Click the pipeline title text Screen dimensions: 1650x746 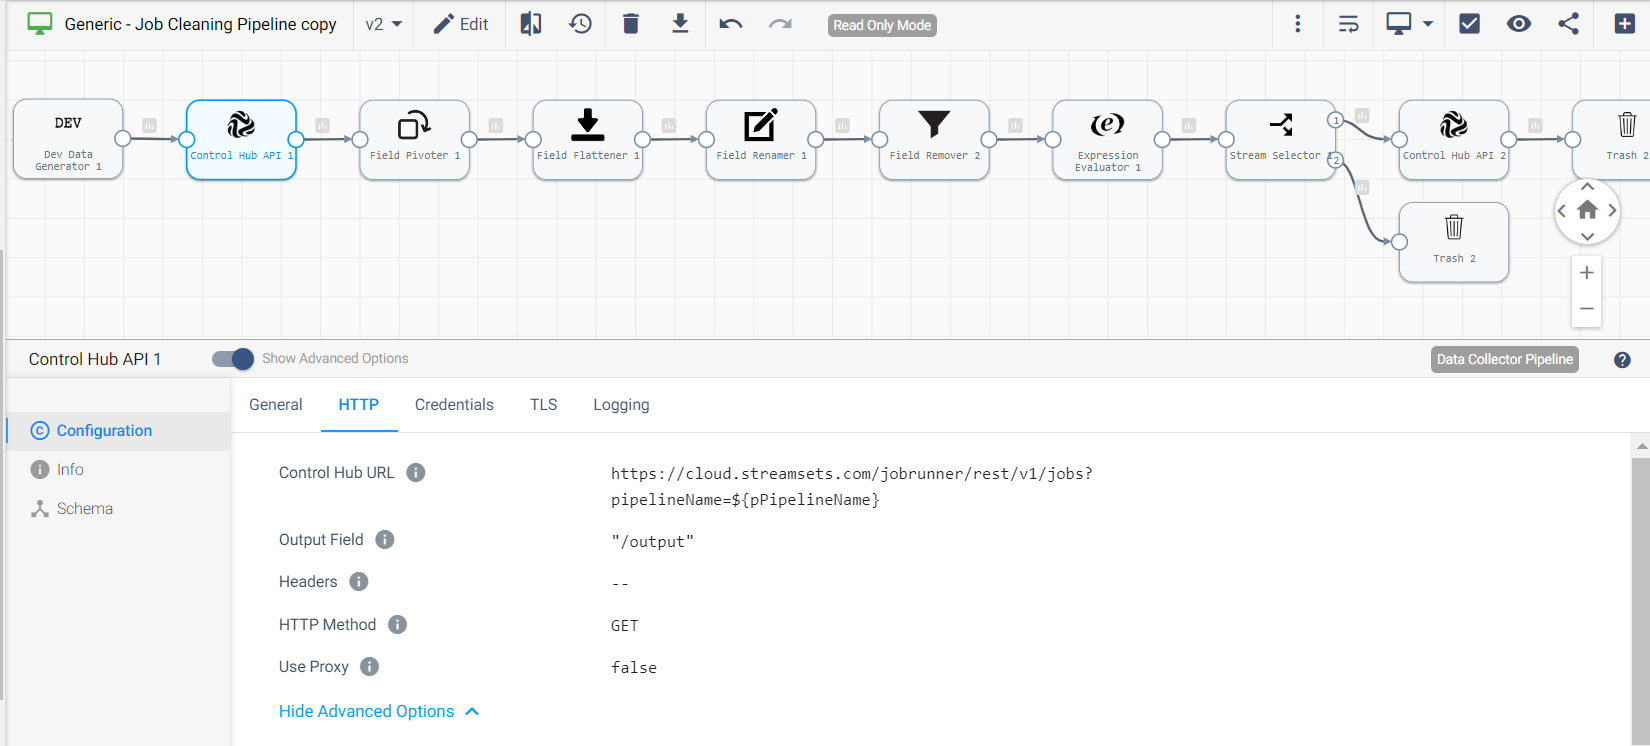coord(200,24)
